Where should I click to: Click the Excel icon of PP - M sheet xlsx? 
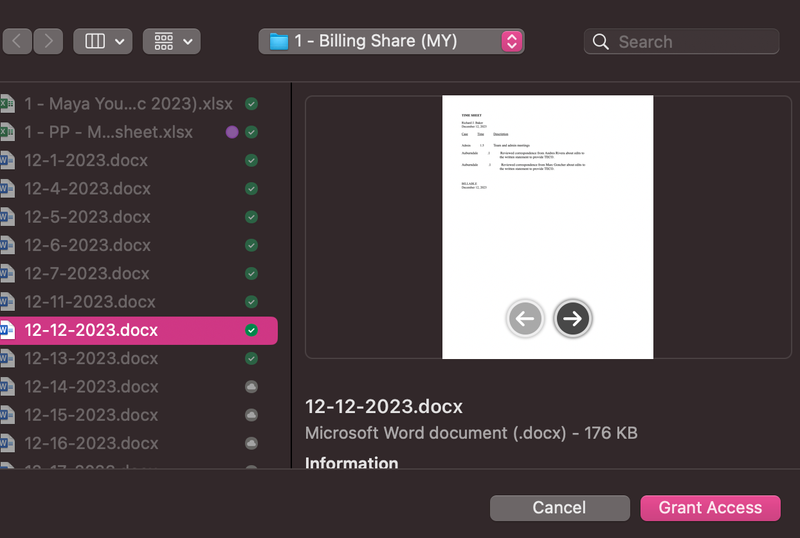(x=7, y=132)
